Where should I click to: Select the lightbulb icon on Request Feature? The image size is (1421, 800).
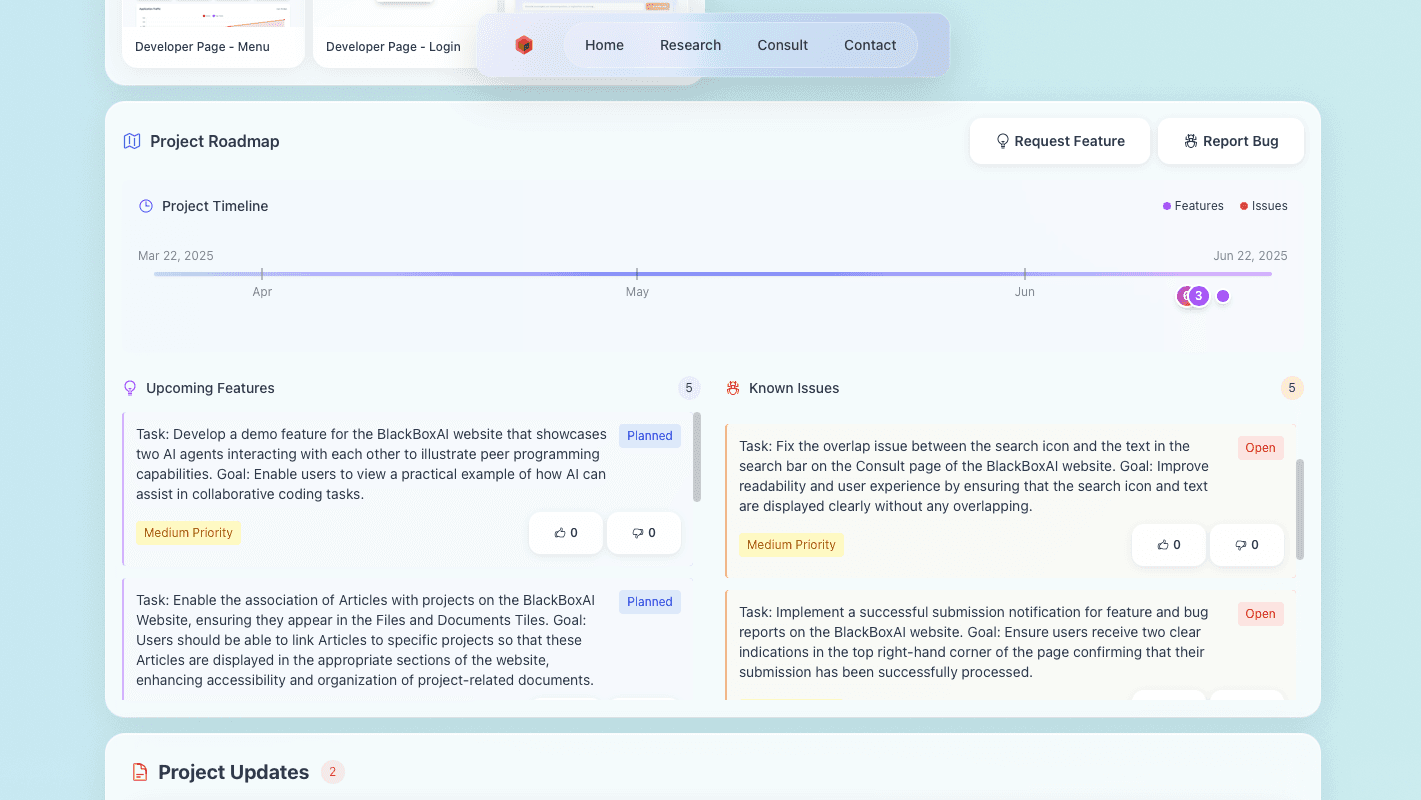(1002, 141)
